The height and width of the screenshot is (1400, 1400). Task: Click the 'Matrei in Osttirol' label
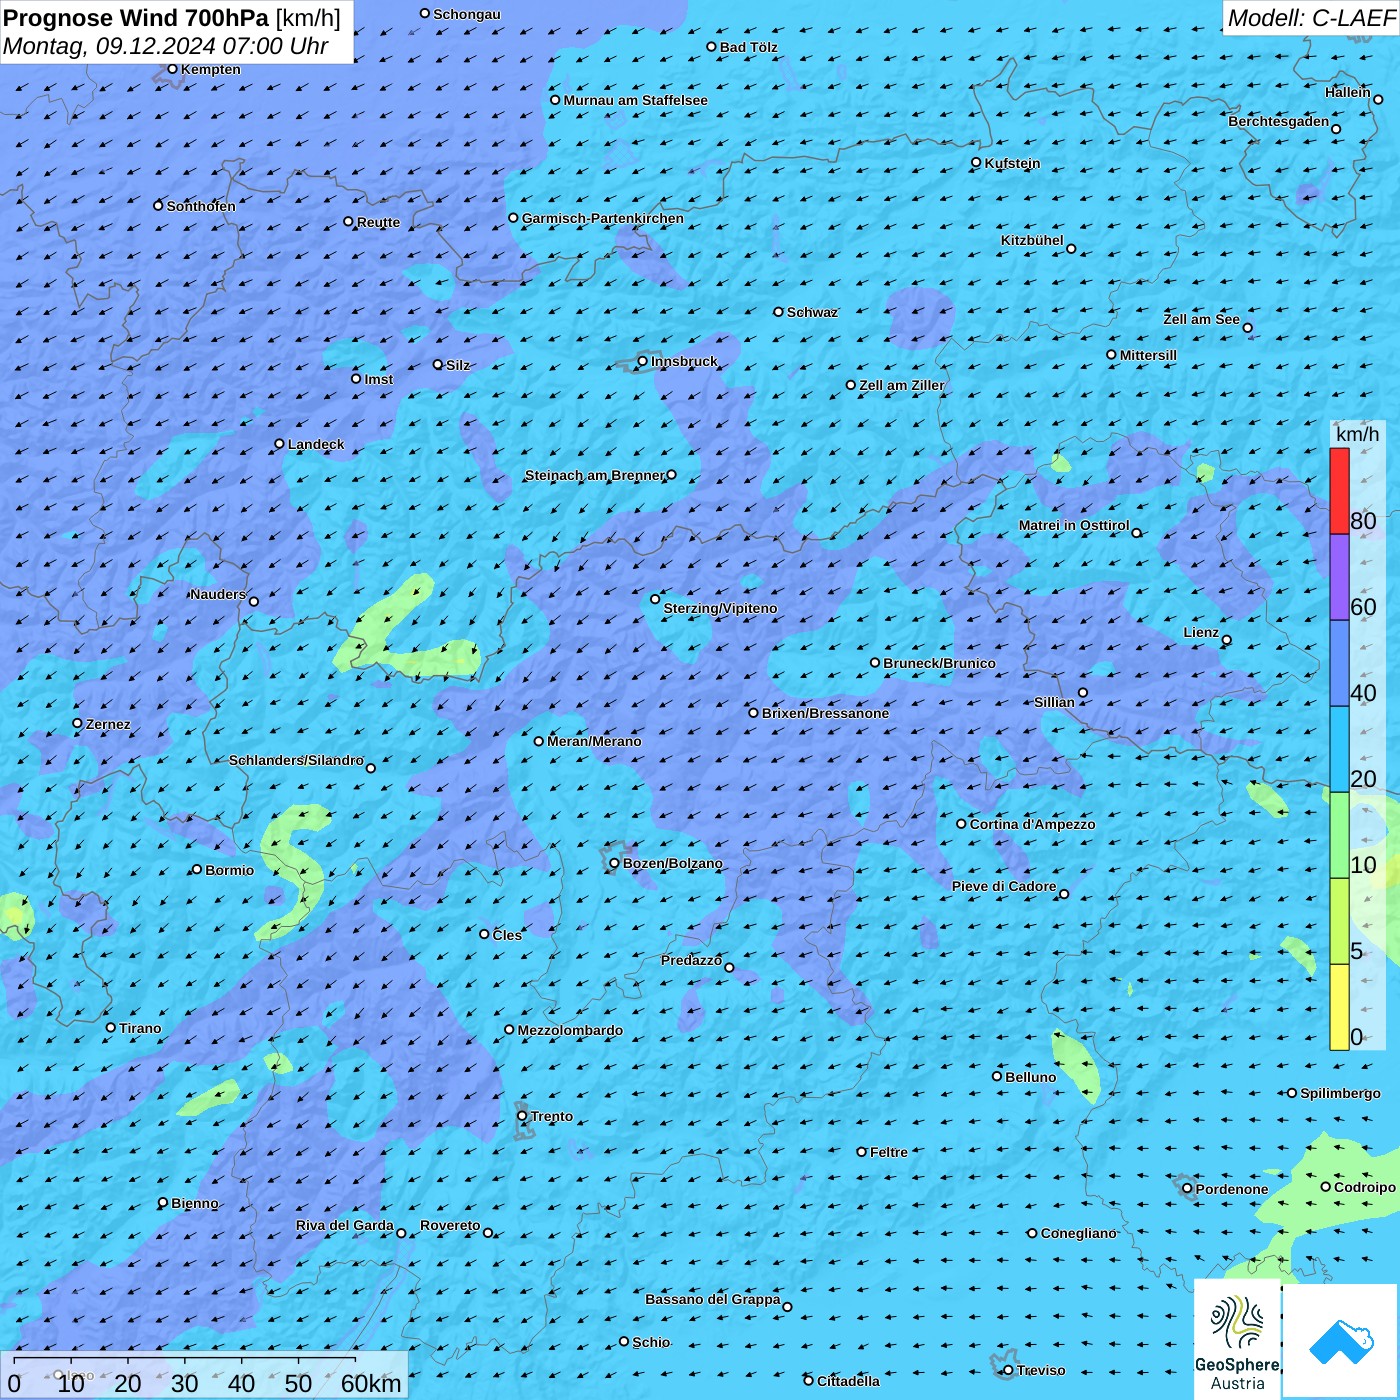1074,525
